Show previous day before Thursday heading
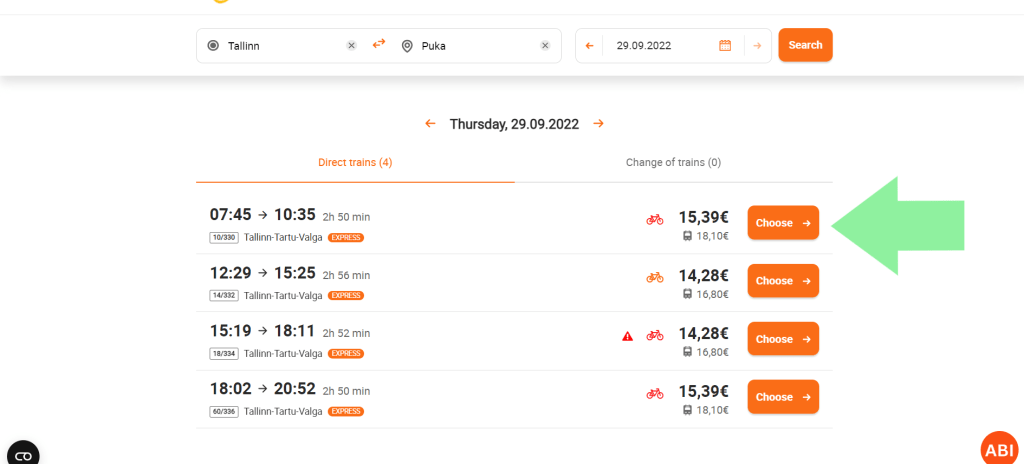The height and width of the screenshot is (464, 1024). (430, 124)
